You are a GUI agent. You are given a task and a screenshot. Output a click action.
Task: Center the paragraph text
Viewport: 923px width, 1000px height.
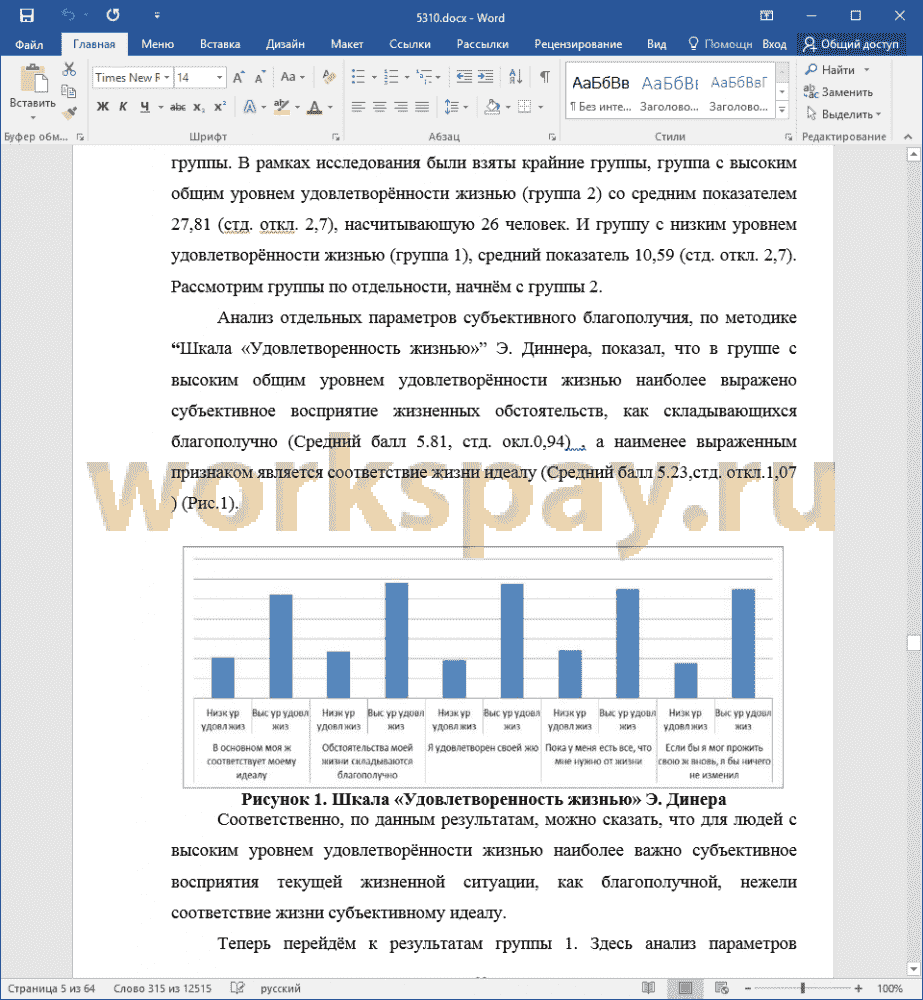tap(380, 107)
